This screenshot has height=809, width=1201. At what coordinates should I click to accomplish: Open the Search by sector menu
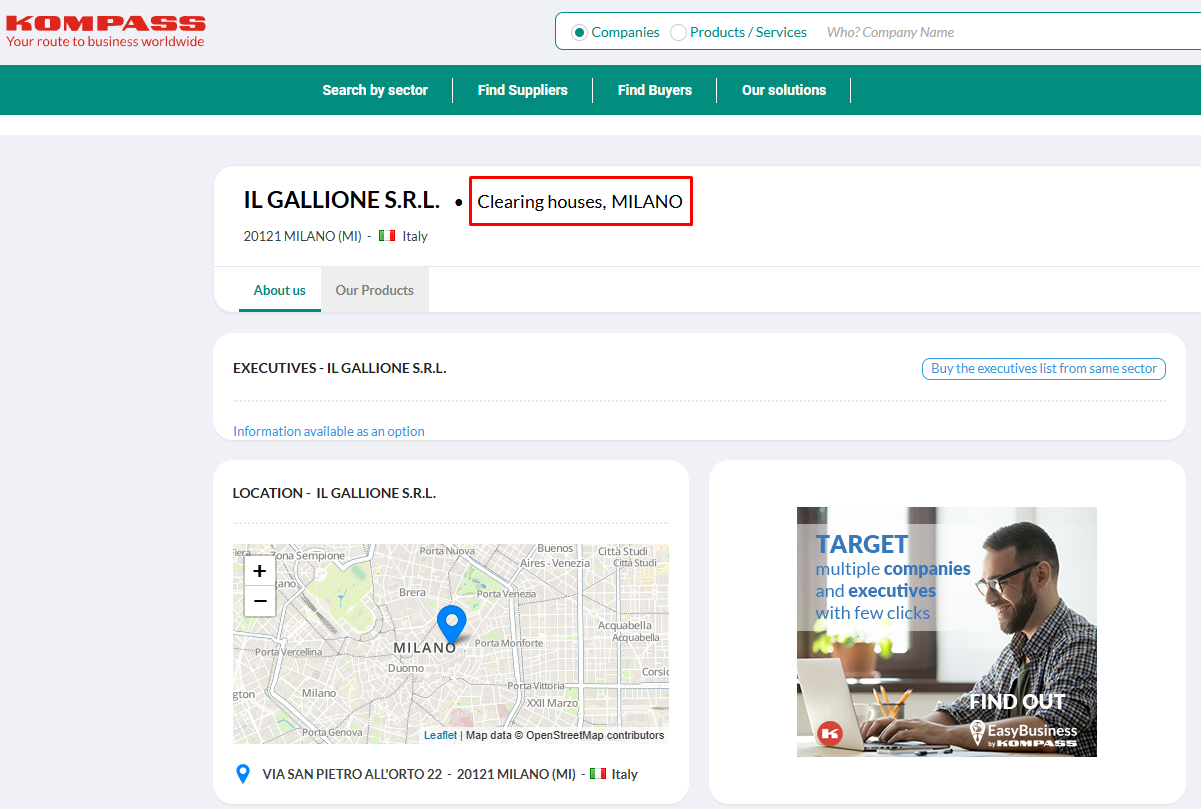[375, 90]
